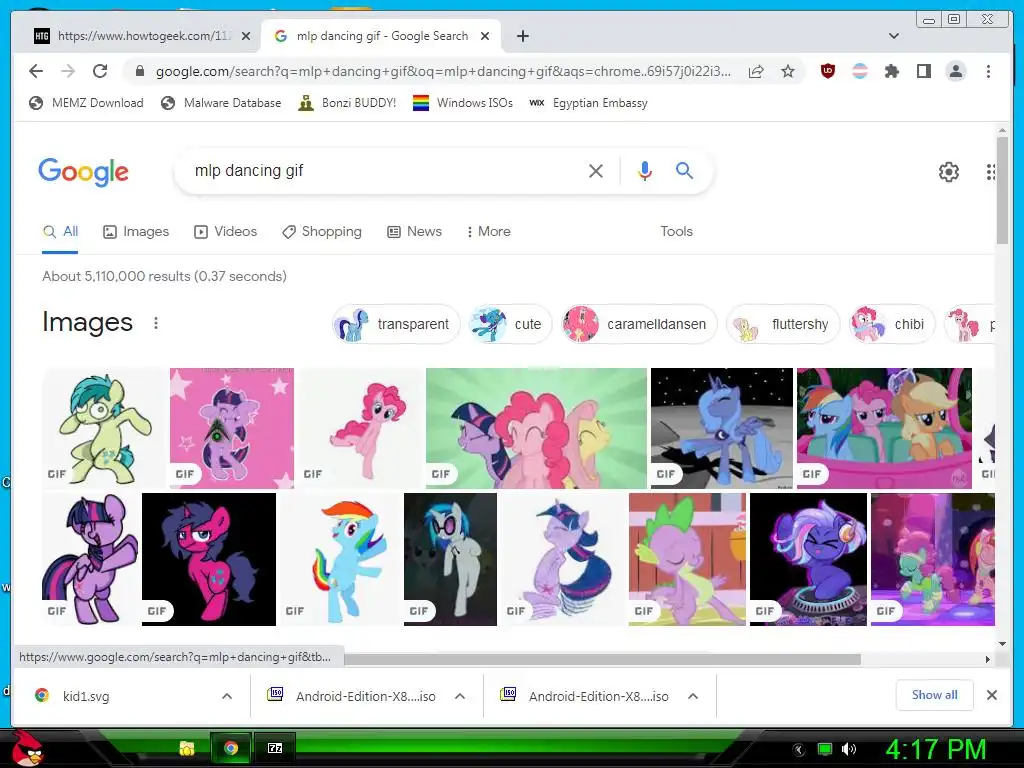1024x768 pixels.
Task: Open the uBlock Origin shield extension
Action: click(x=827, y=71)
